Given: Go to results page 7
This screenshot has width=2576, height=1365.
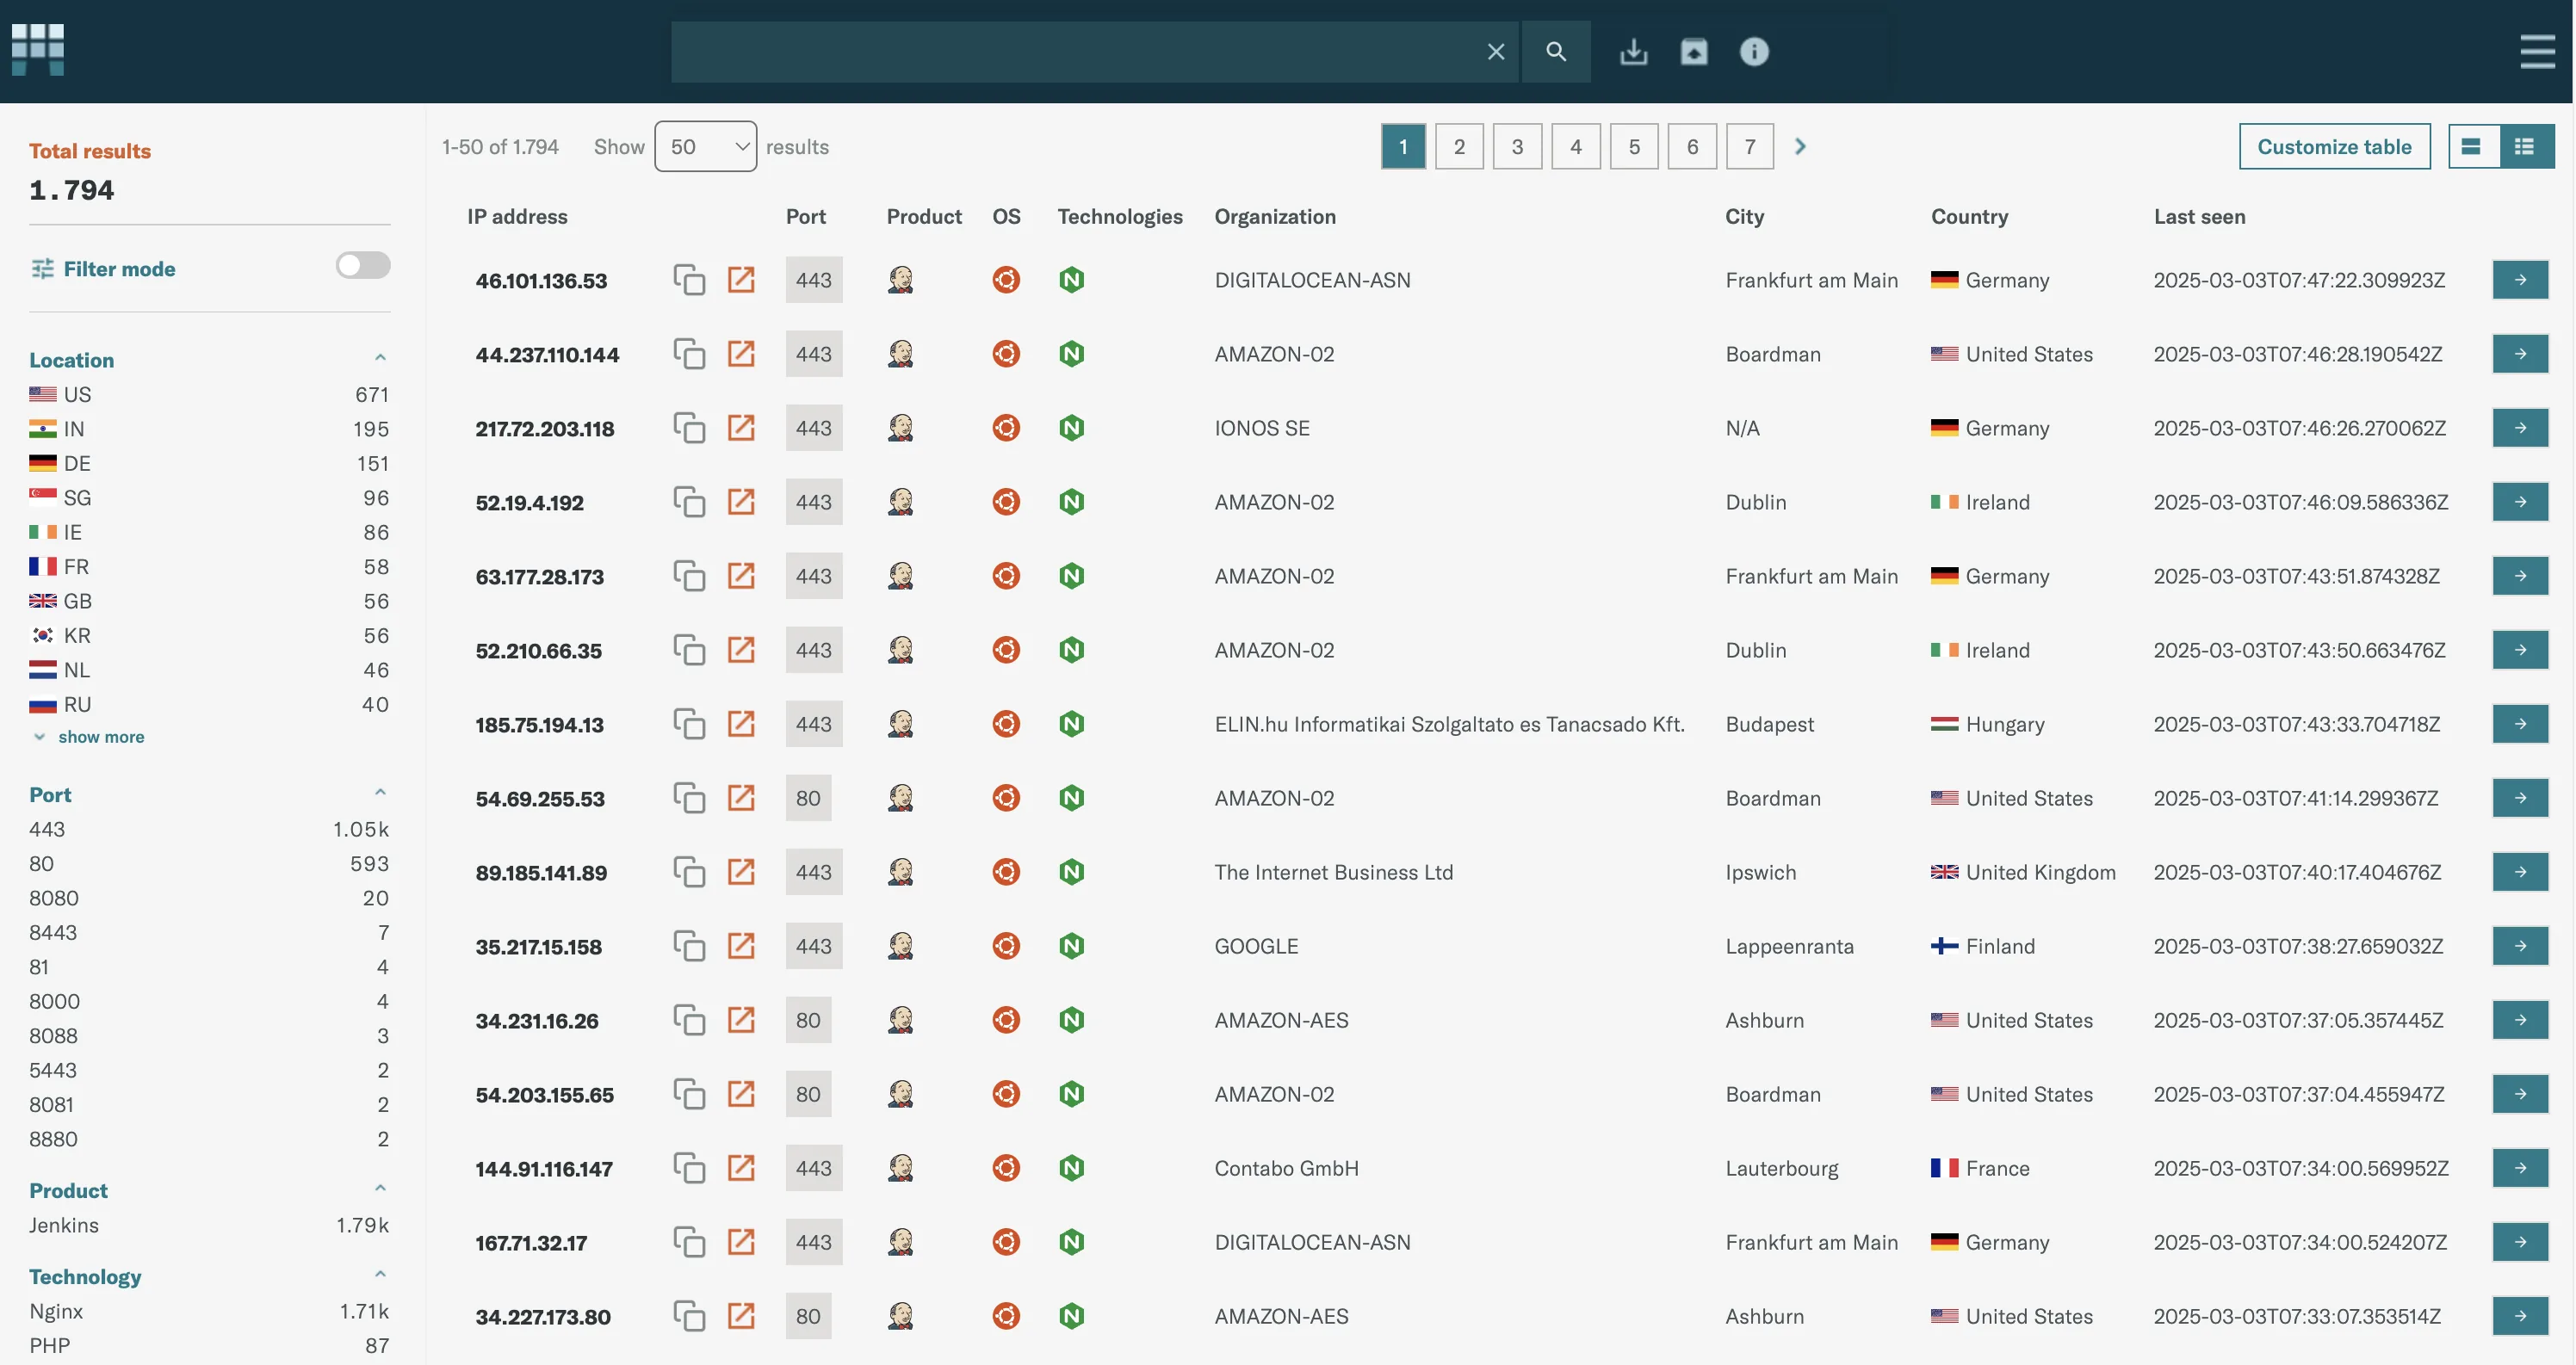Looking at the screenshot, I should pyautogui.click(x=1750, y=147).
